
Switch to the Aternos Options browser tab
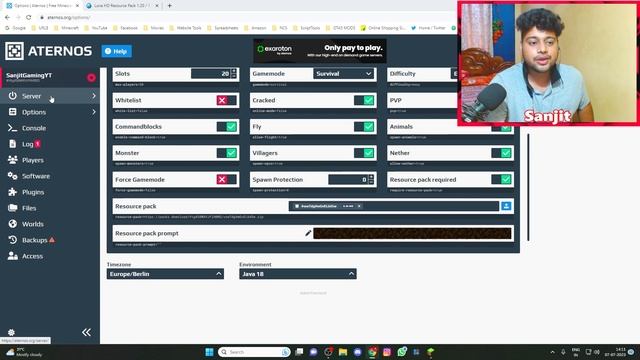tap(42, 6)
